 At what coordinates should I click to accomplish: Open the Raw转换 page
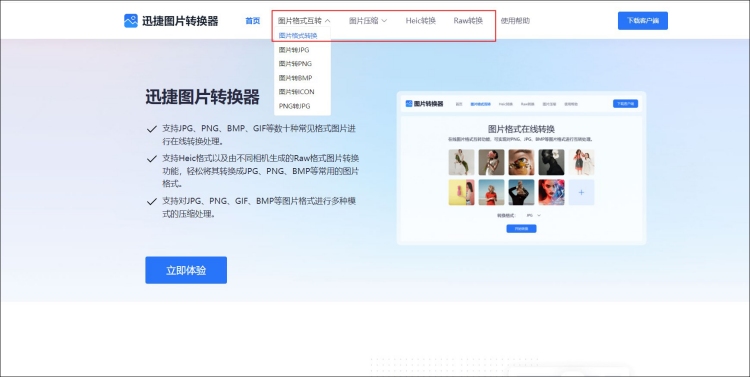(x=468, y=21)
